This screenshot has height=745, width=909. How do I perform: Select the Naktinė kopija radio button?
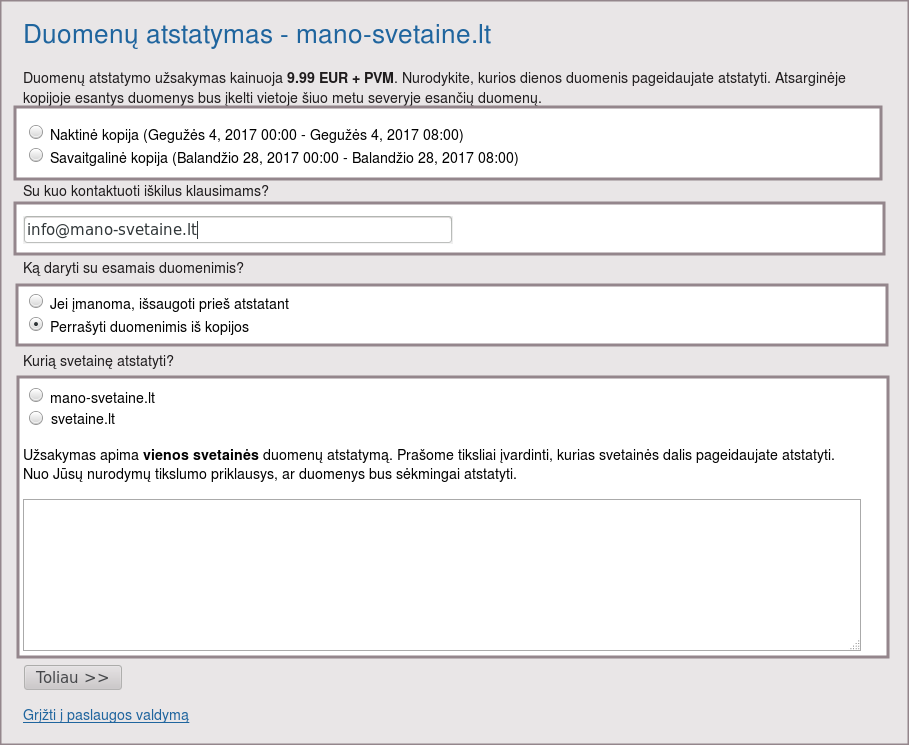(36, 132)
